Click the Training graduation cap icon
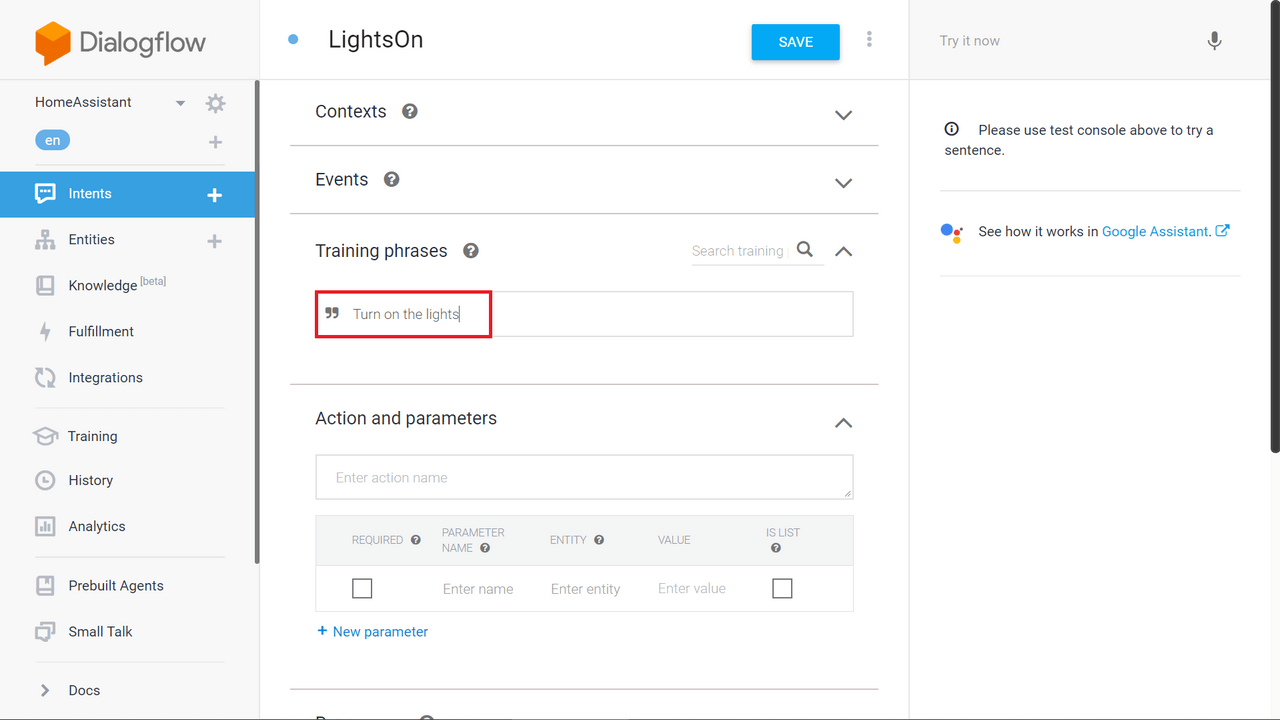Viewport: 1280px width, 720px height. [x=45, y=436]
